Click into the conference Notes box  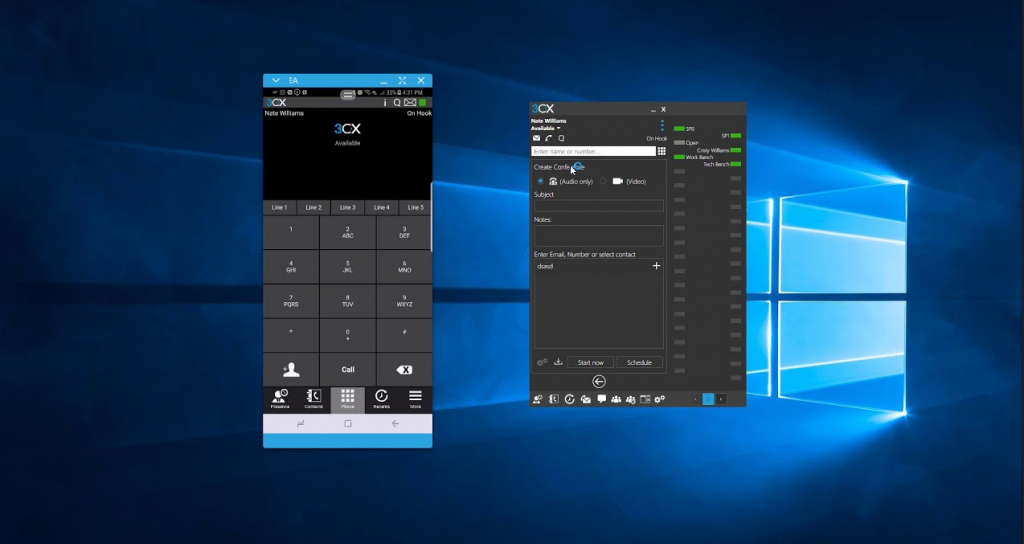(x=599, y=235)
